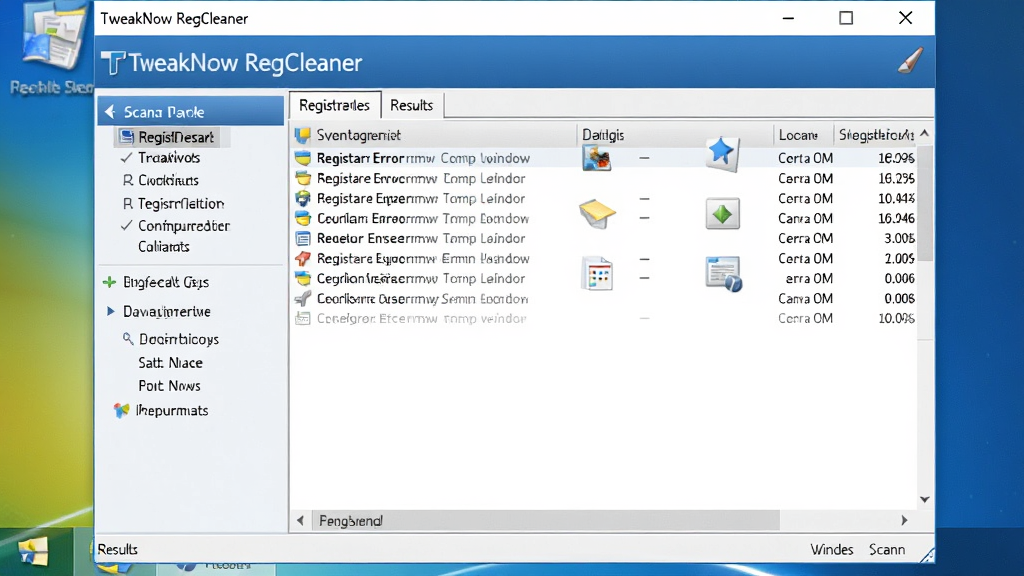Image resolution: width=1024 pixels, height=576 pixels.
Task: Select the Poıt Nows sidebar entry
Action: point(169,385)
